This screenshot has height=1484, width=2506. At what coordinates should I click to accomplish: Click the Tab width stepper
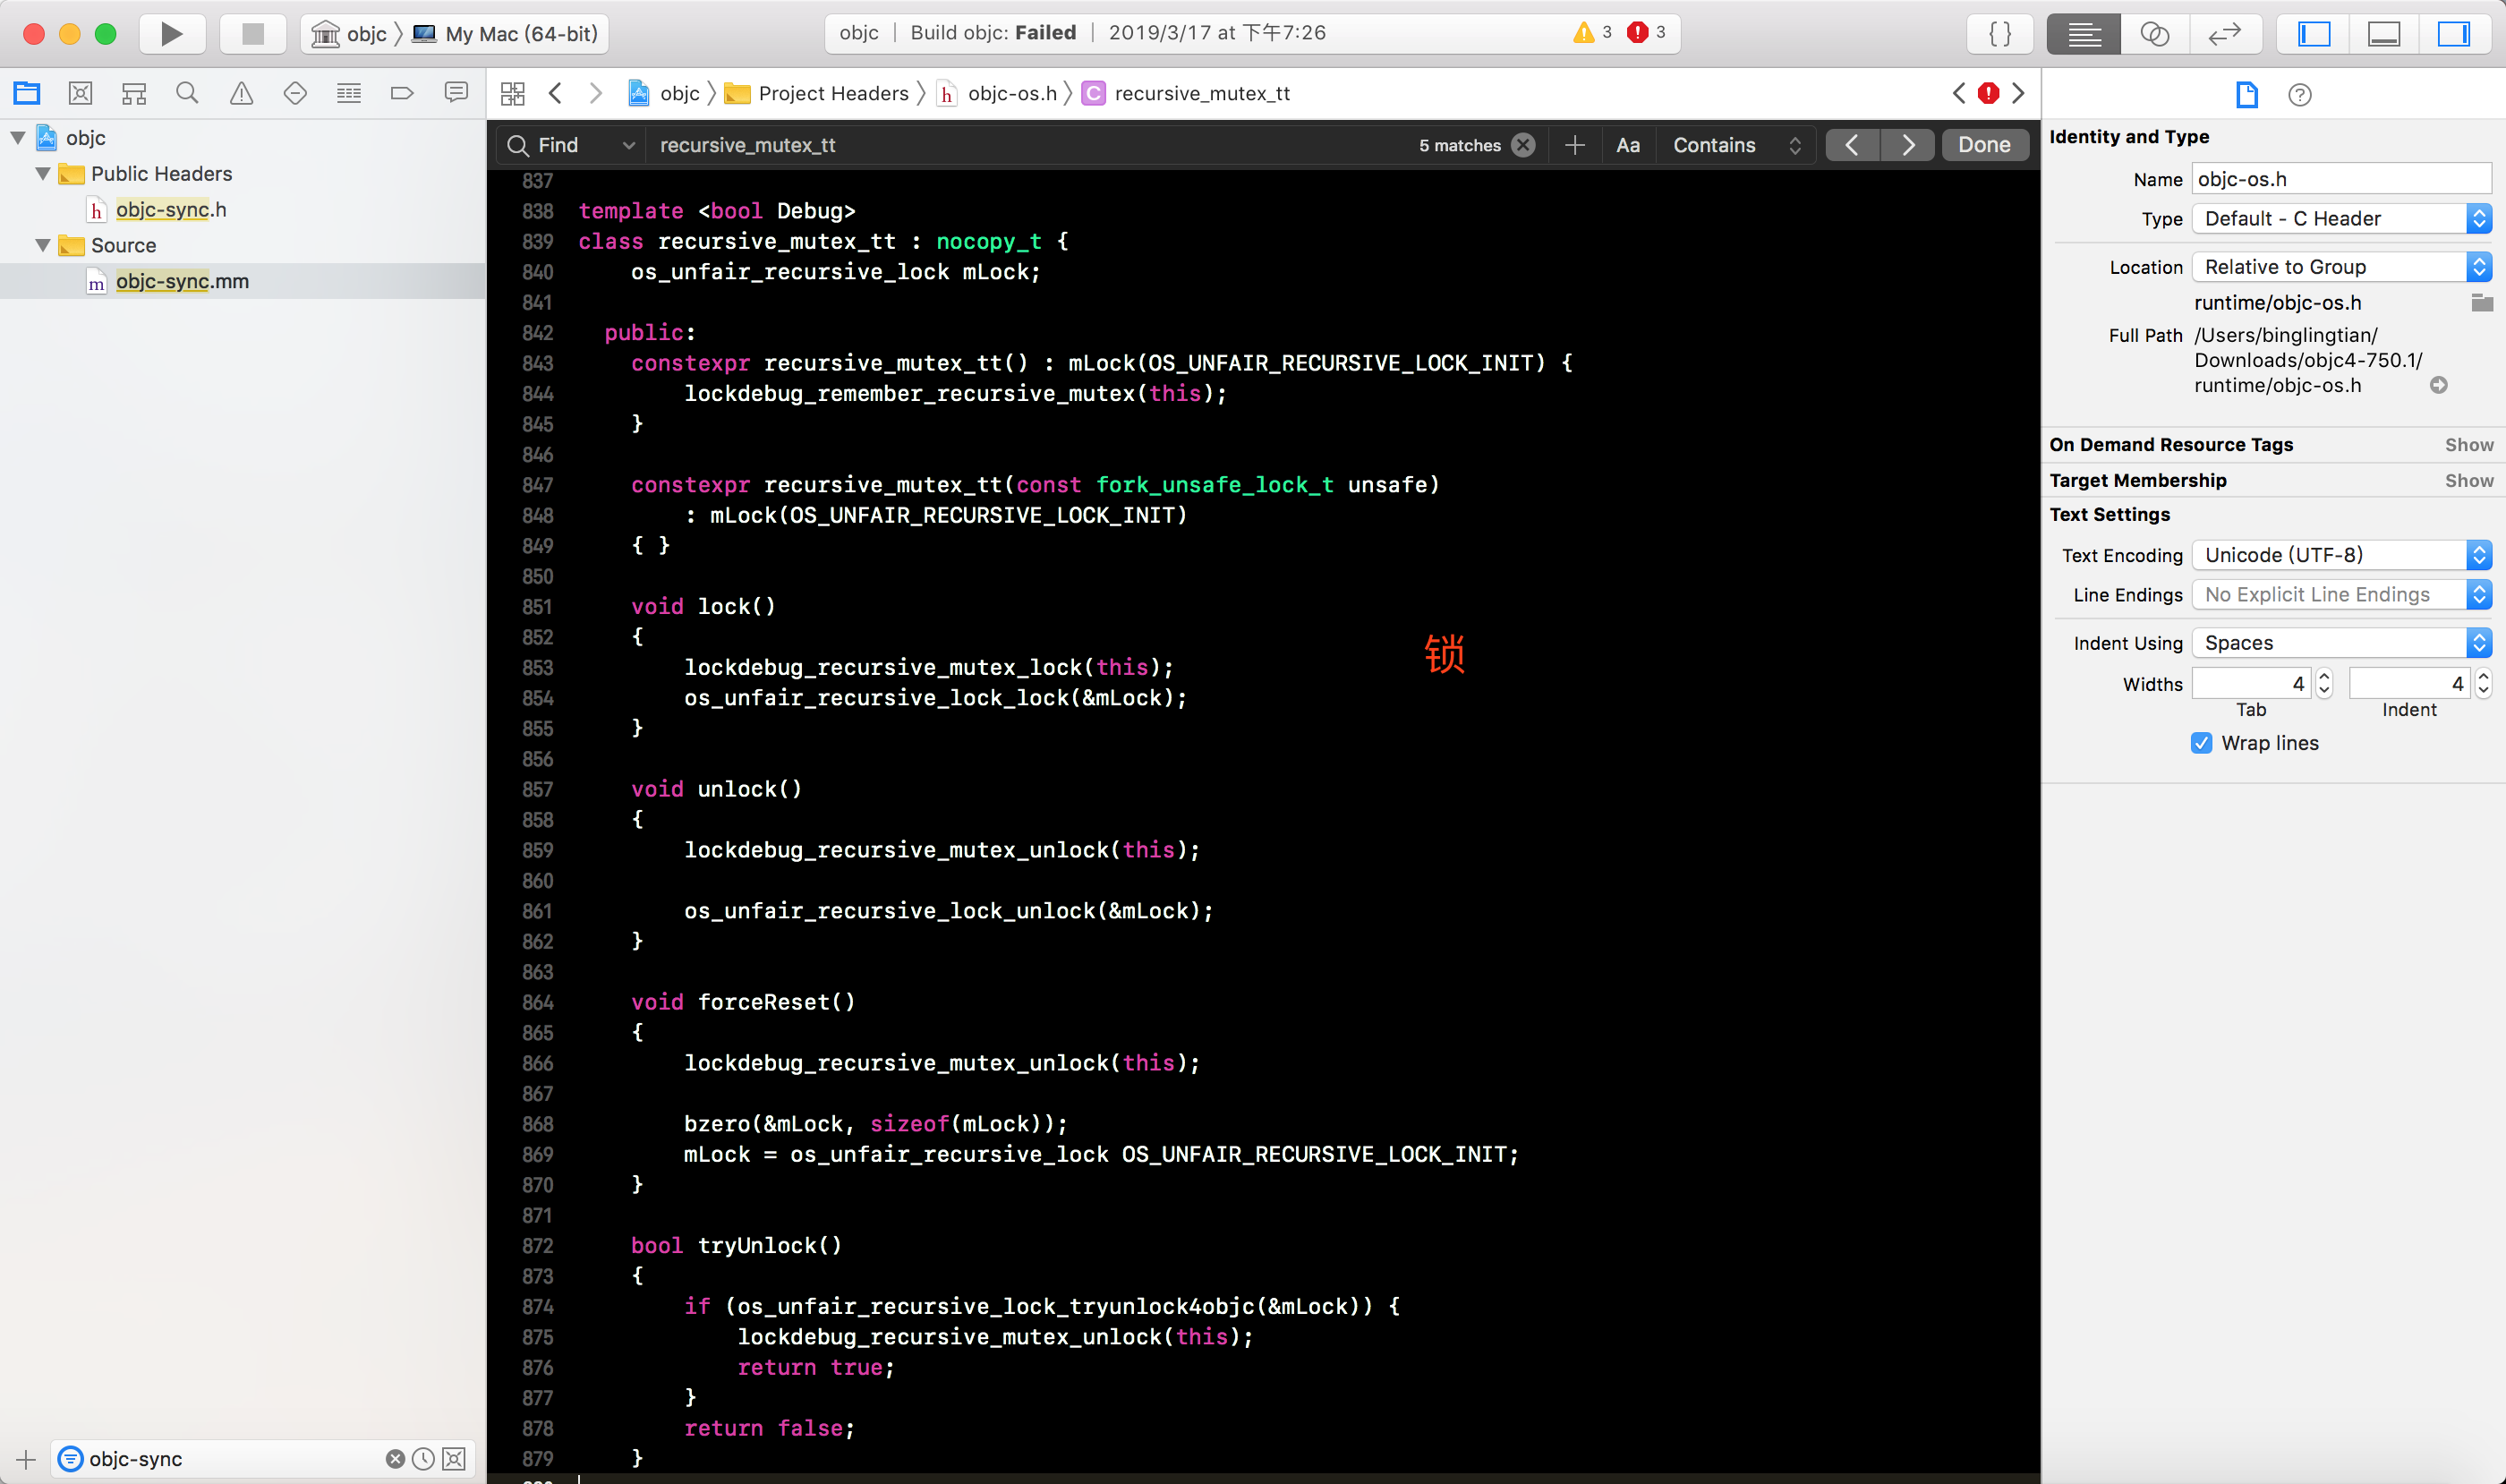tap(2324, 684)
